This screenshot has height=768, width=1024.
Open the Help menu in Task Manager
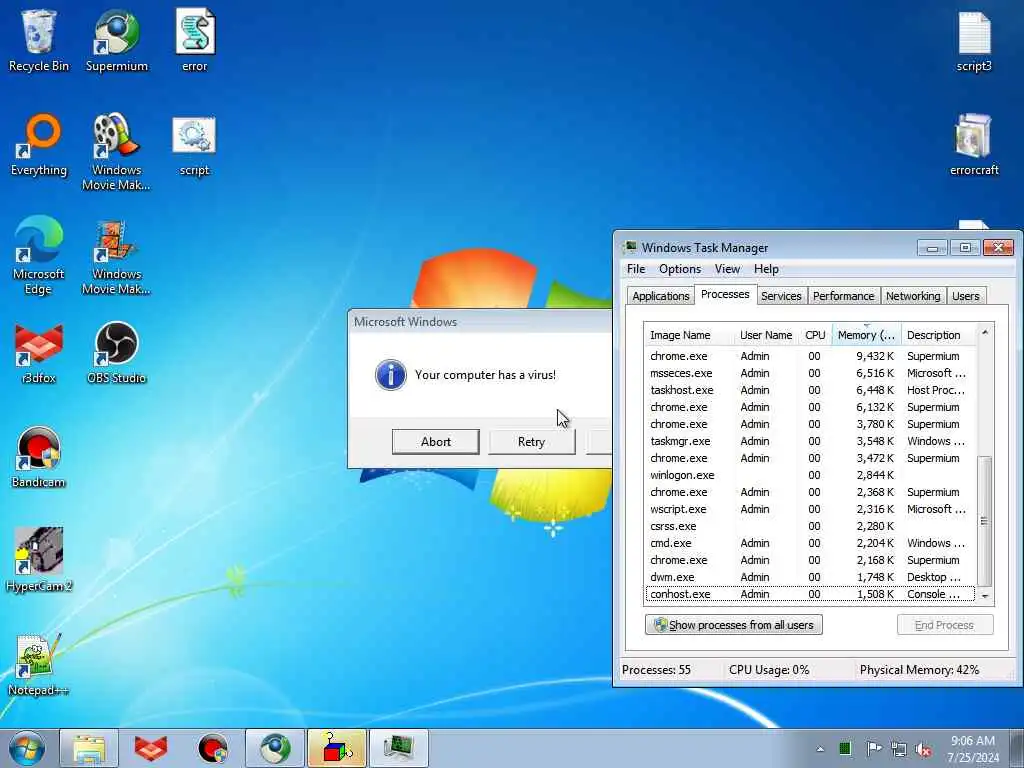pyautogui.click(x=766, y=269)
